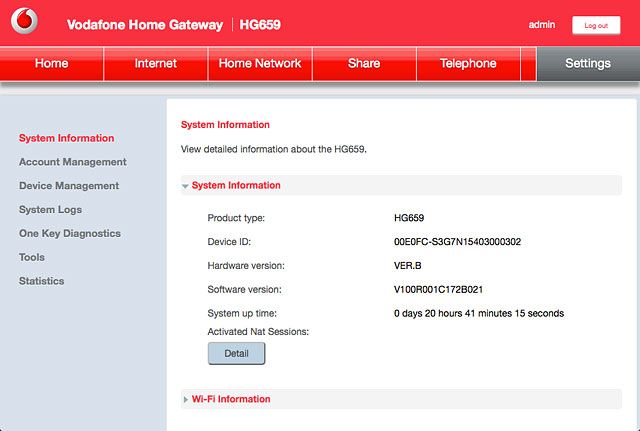The height and width of the screenshot is (431, 640).
Task: Click the Product type value HG659
Action: pyautogui.click(x=409, y=218)
